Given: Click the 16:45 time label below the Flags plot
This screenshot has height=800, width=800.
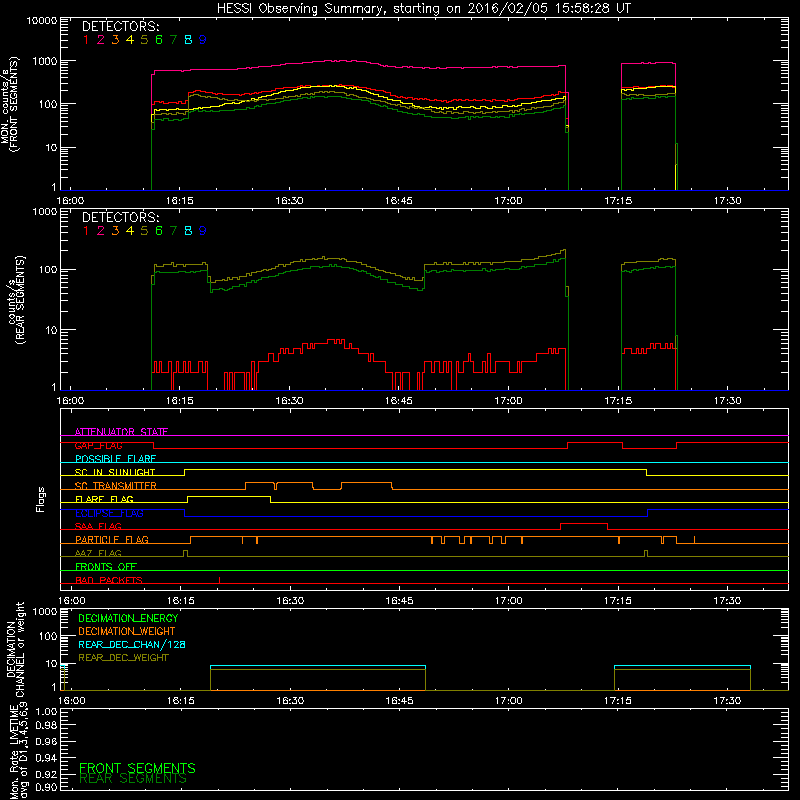Looking at the screenshot, I should click(x=399, y=601).
